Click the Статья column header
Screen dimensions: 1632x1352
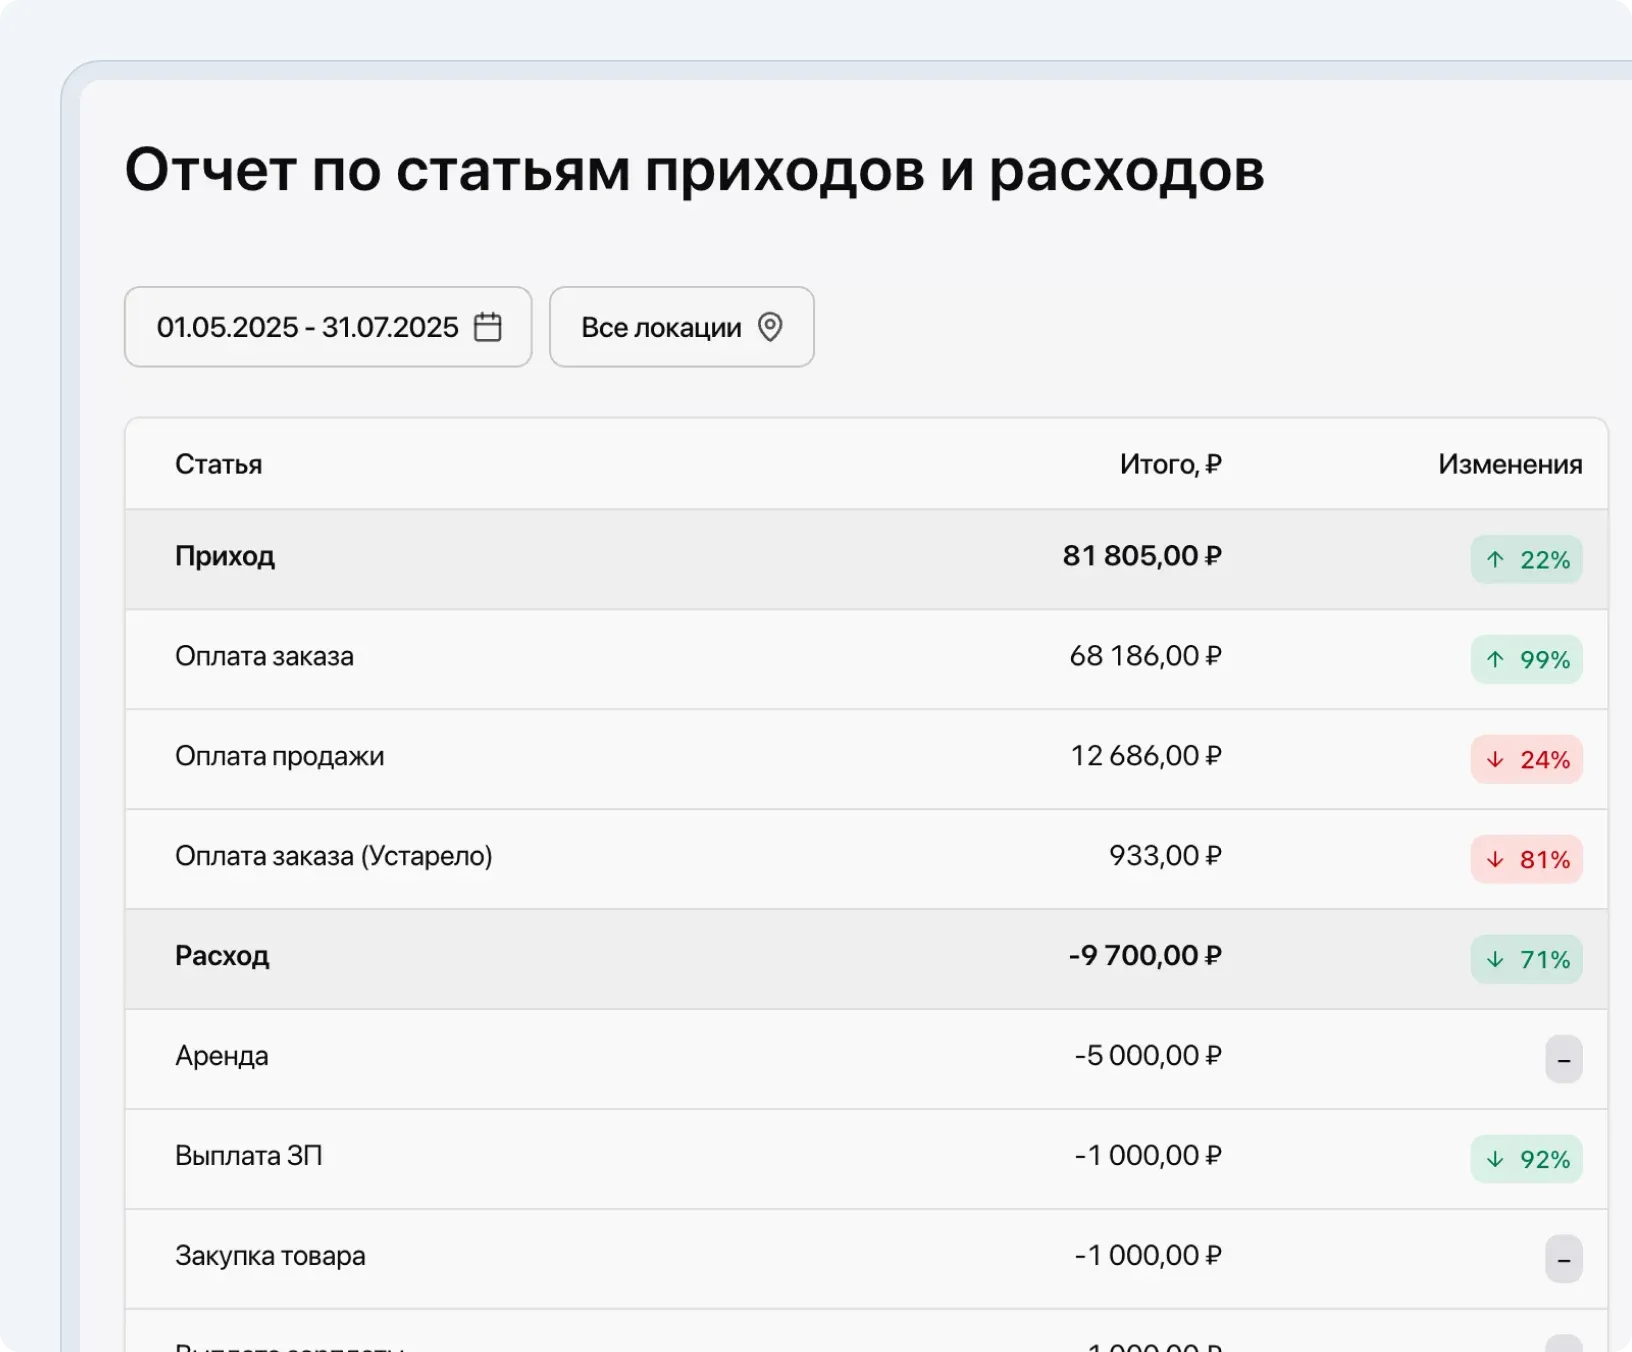click(218, 463)
